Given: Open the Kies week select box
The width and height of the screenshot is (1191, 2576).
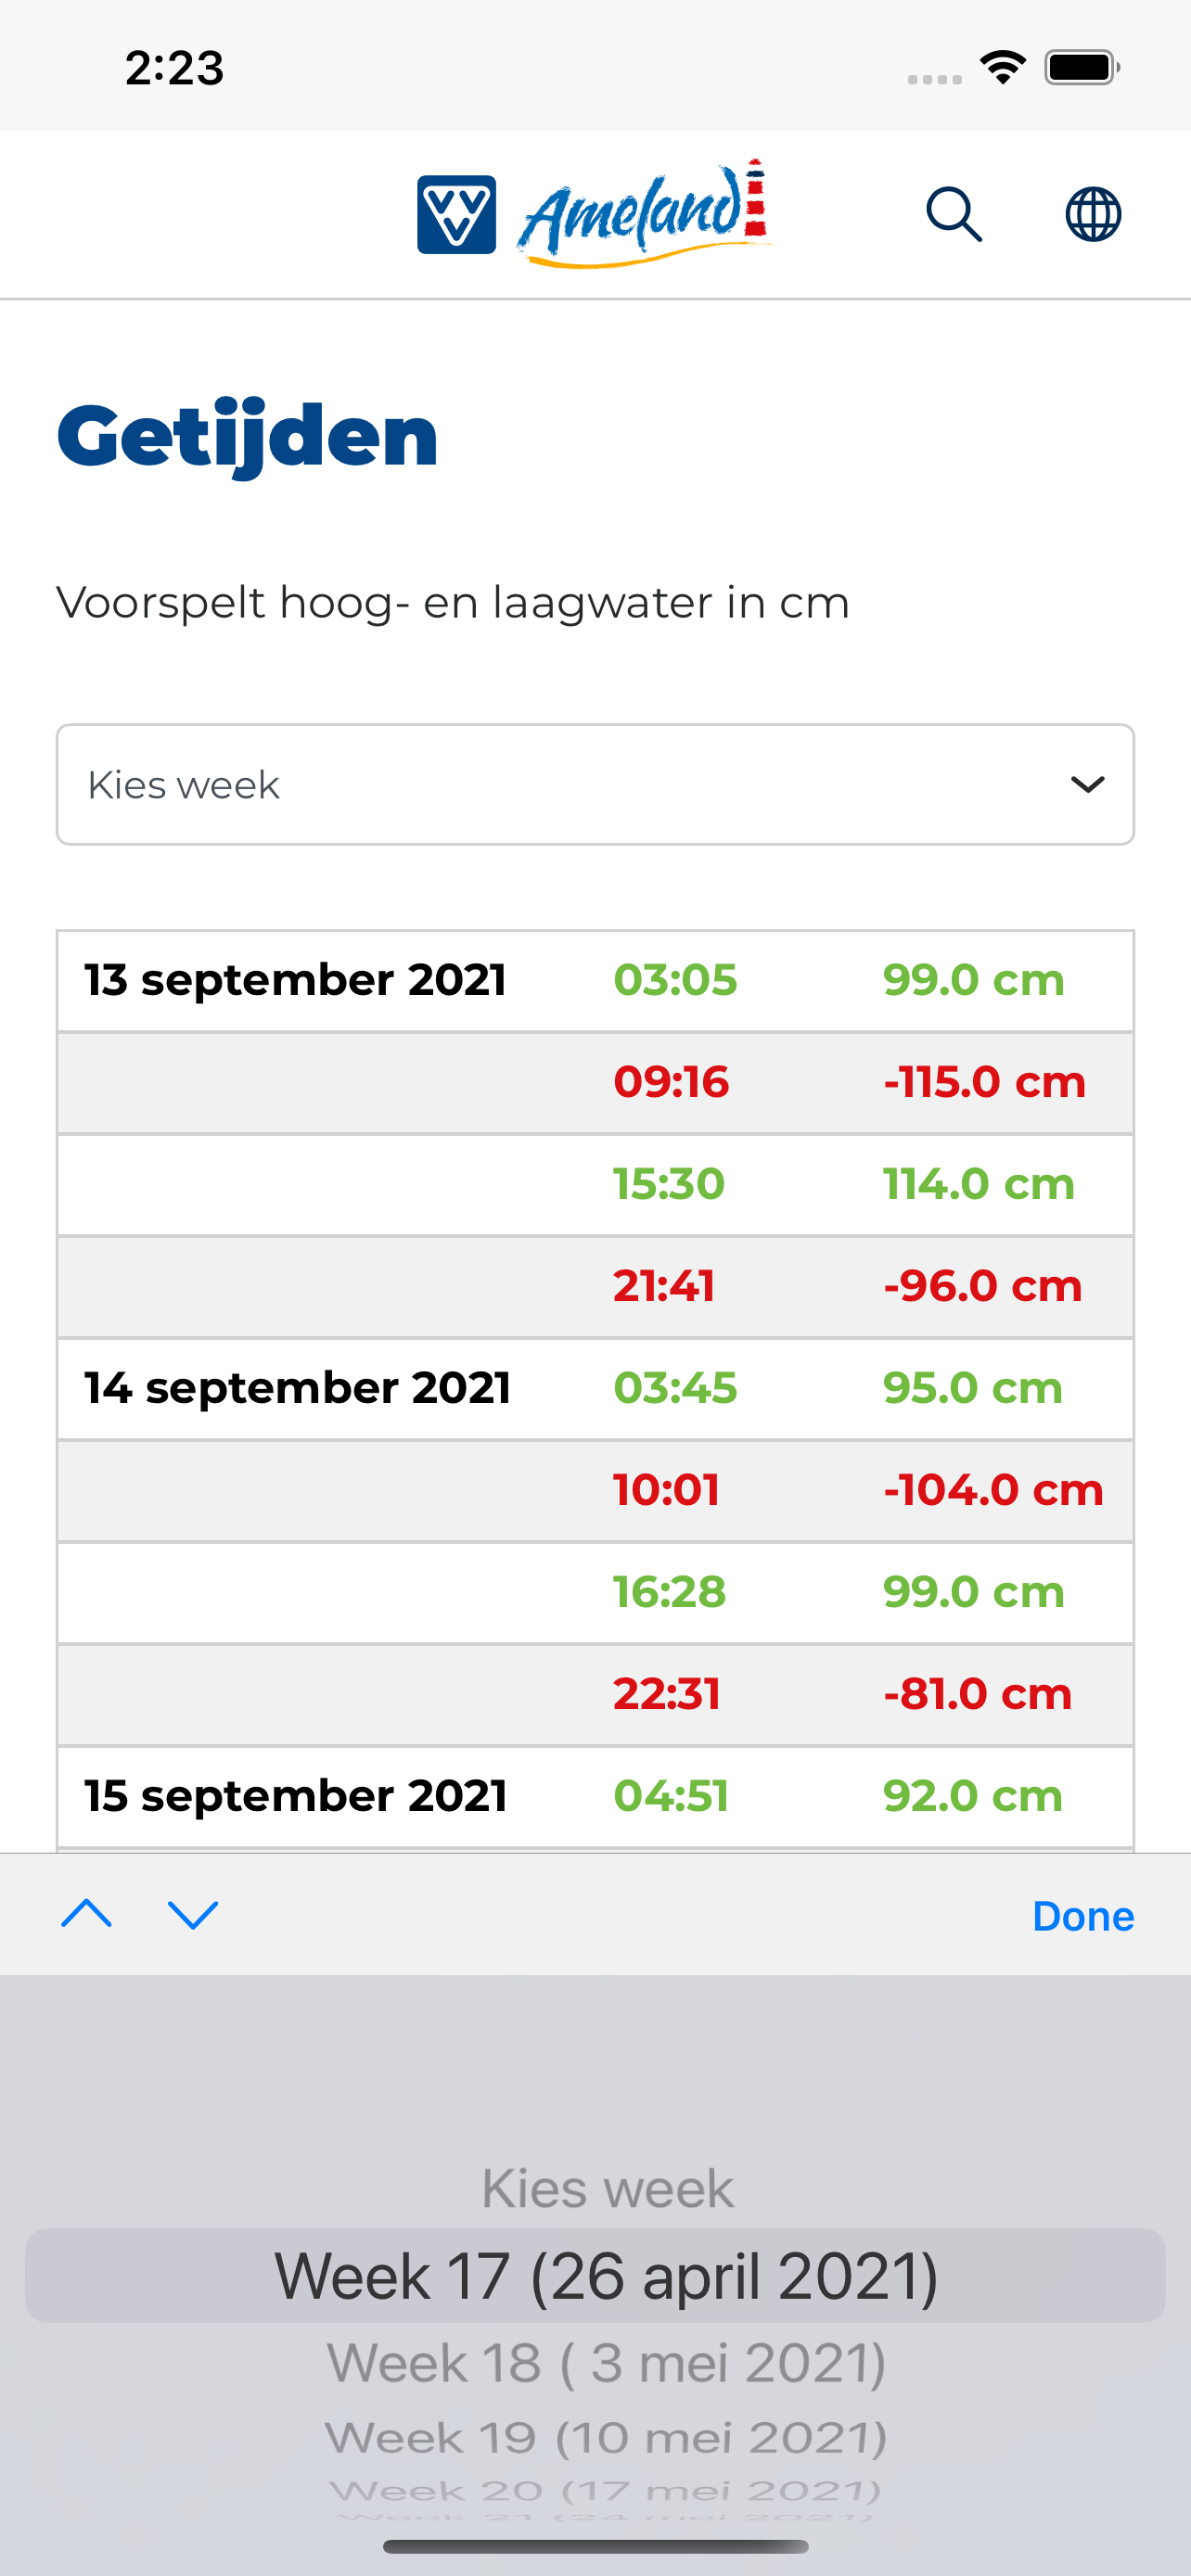Looking at the screenshot, I should (x=595, y=785).
